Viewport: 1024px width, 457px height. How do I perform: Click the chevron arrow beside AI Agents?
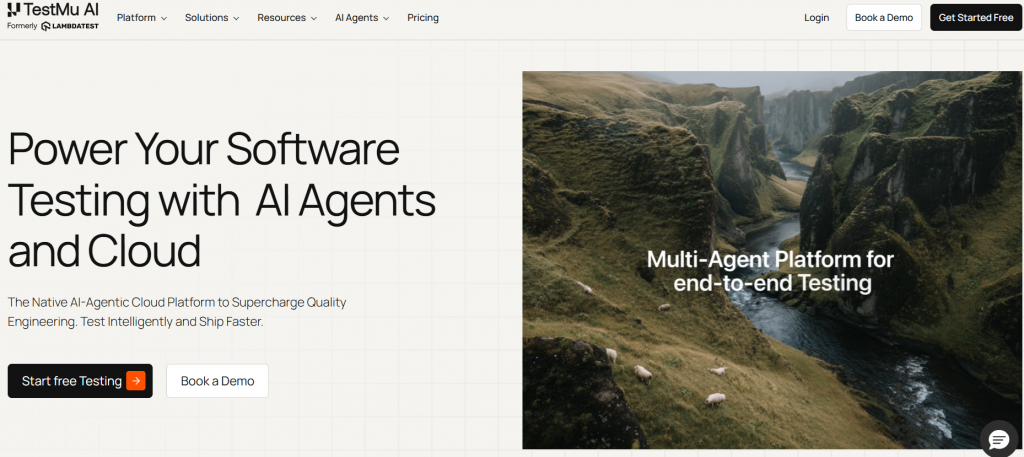pyautogui.click(x=386, y=18)
